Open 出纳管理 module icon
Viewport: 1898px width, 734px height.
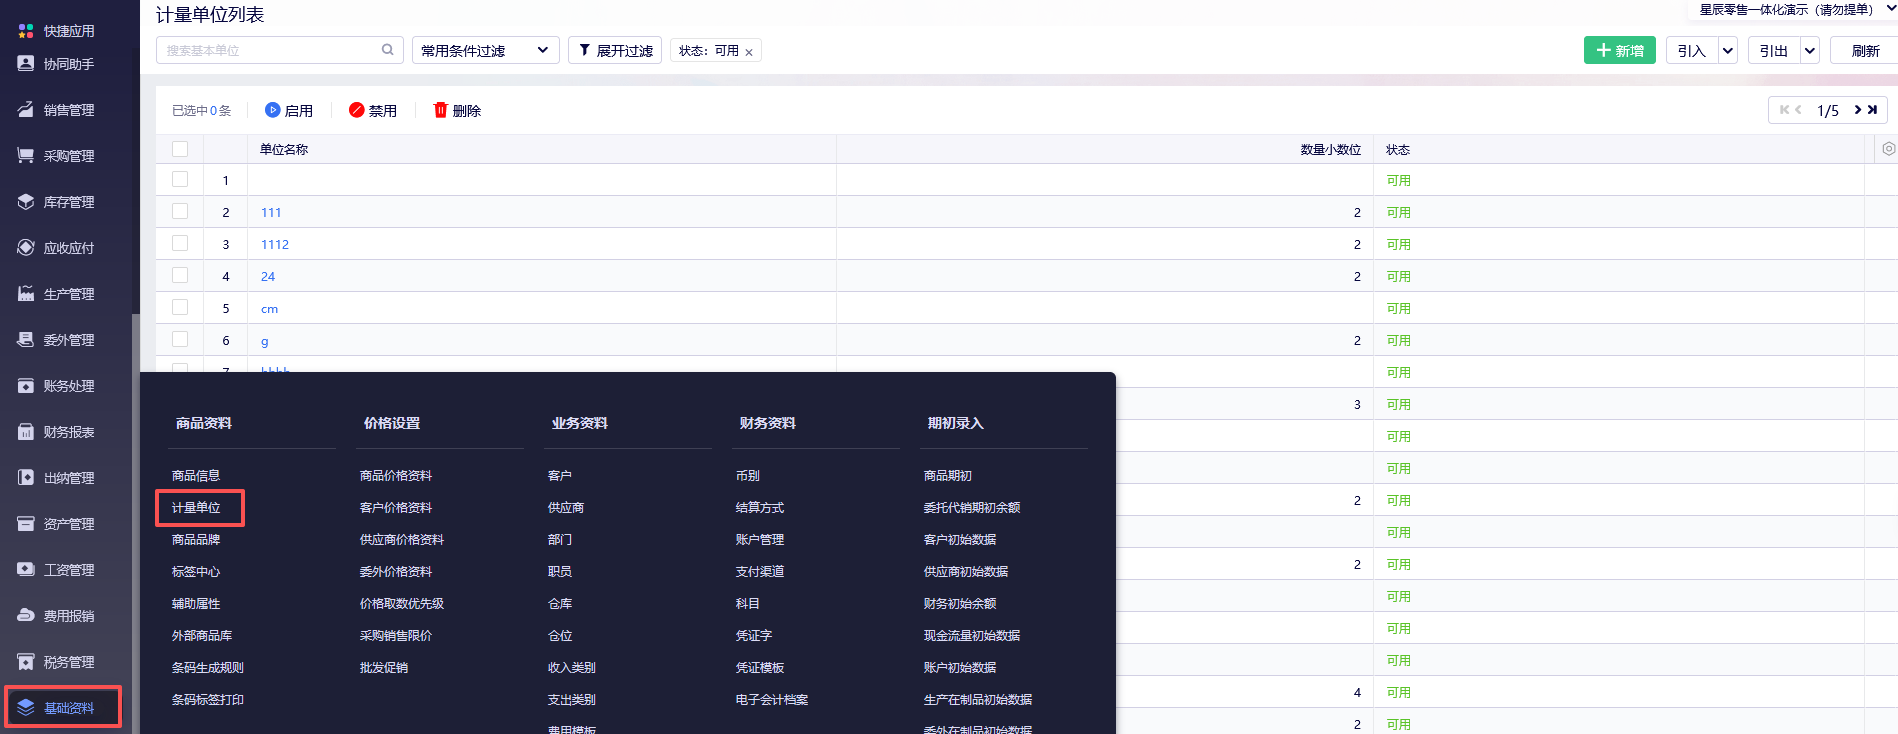tap(26, 477)
